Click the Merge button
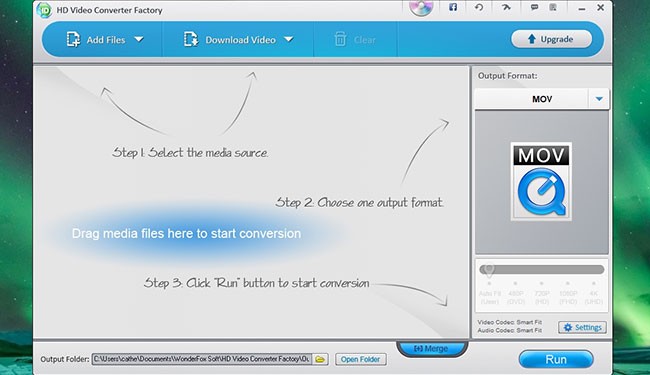Viewport: 650px width, 375px height. (x=432, y=348)
